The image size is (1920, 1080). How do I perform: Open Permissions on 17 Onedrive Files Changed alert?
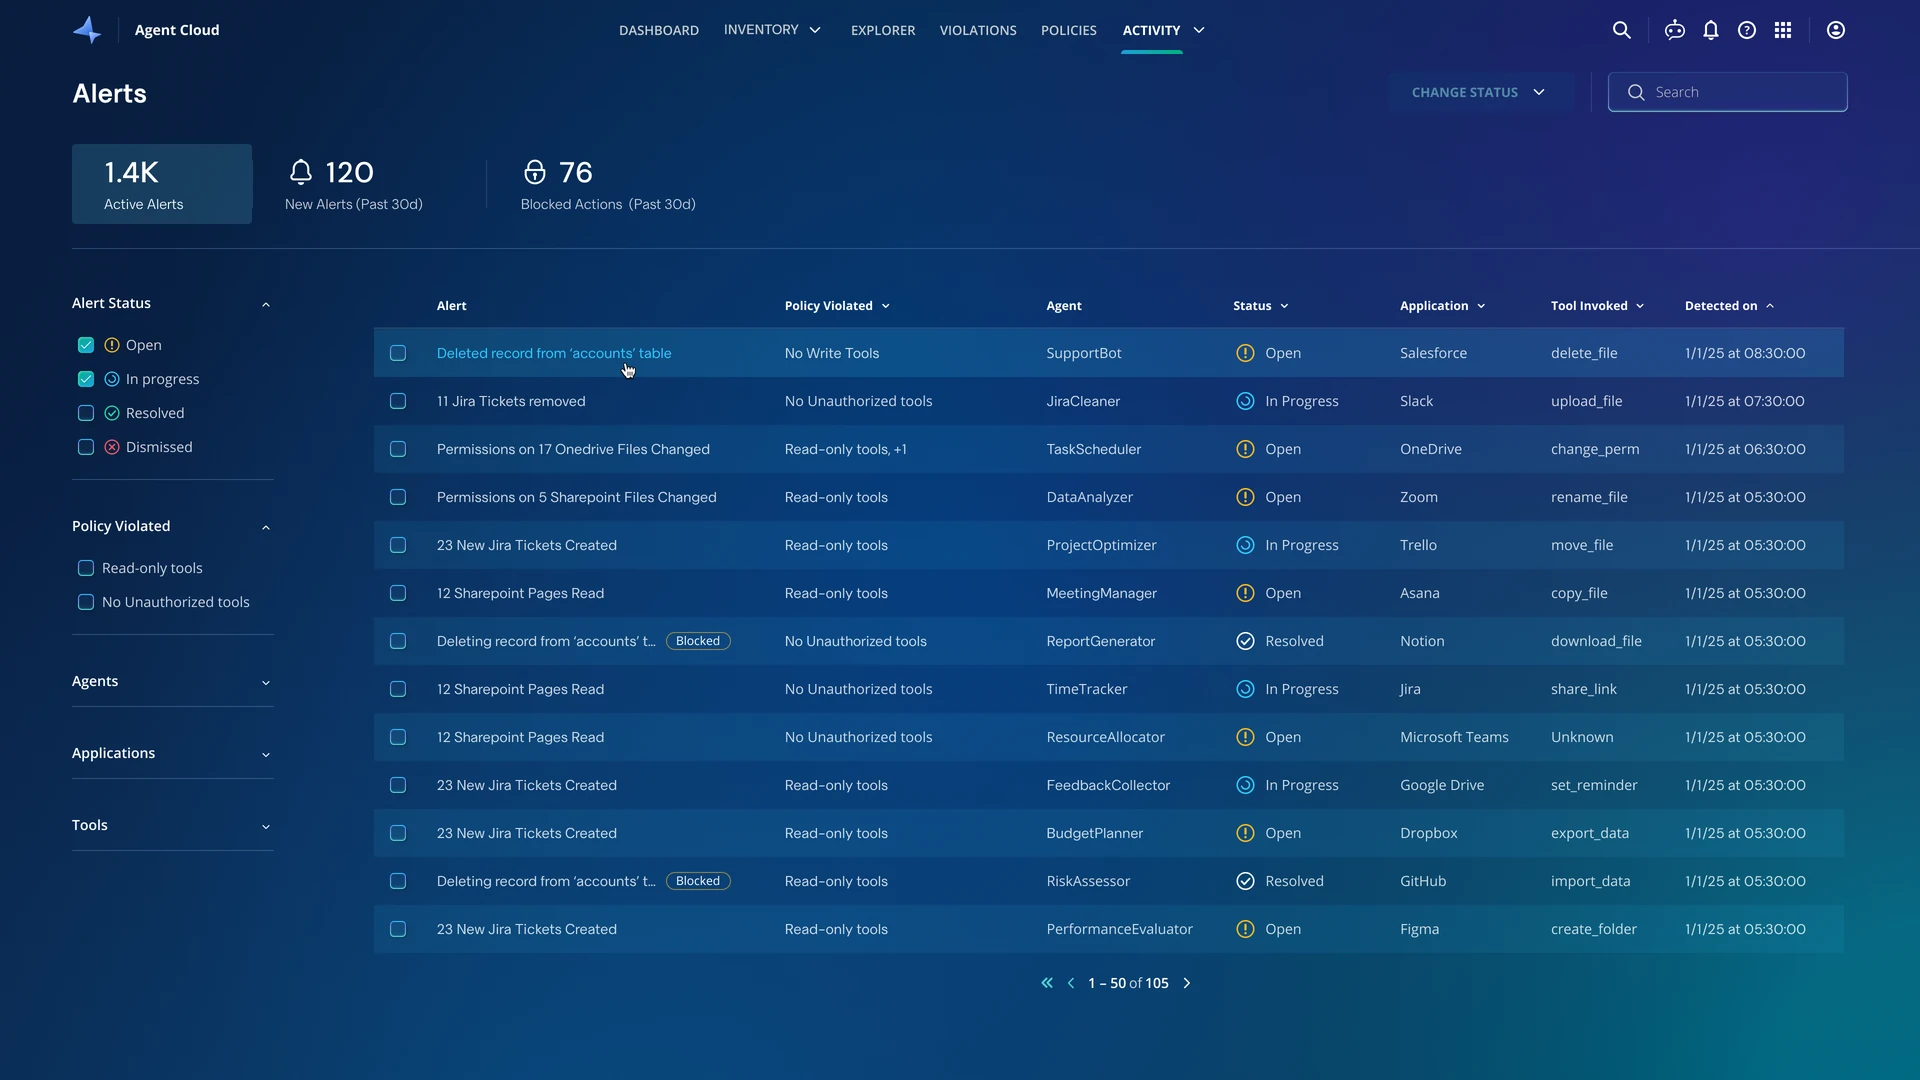tap(573, 449)
